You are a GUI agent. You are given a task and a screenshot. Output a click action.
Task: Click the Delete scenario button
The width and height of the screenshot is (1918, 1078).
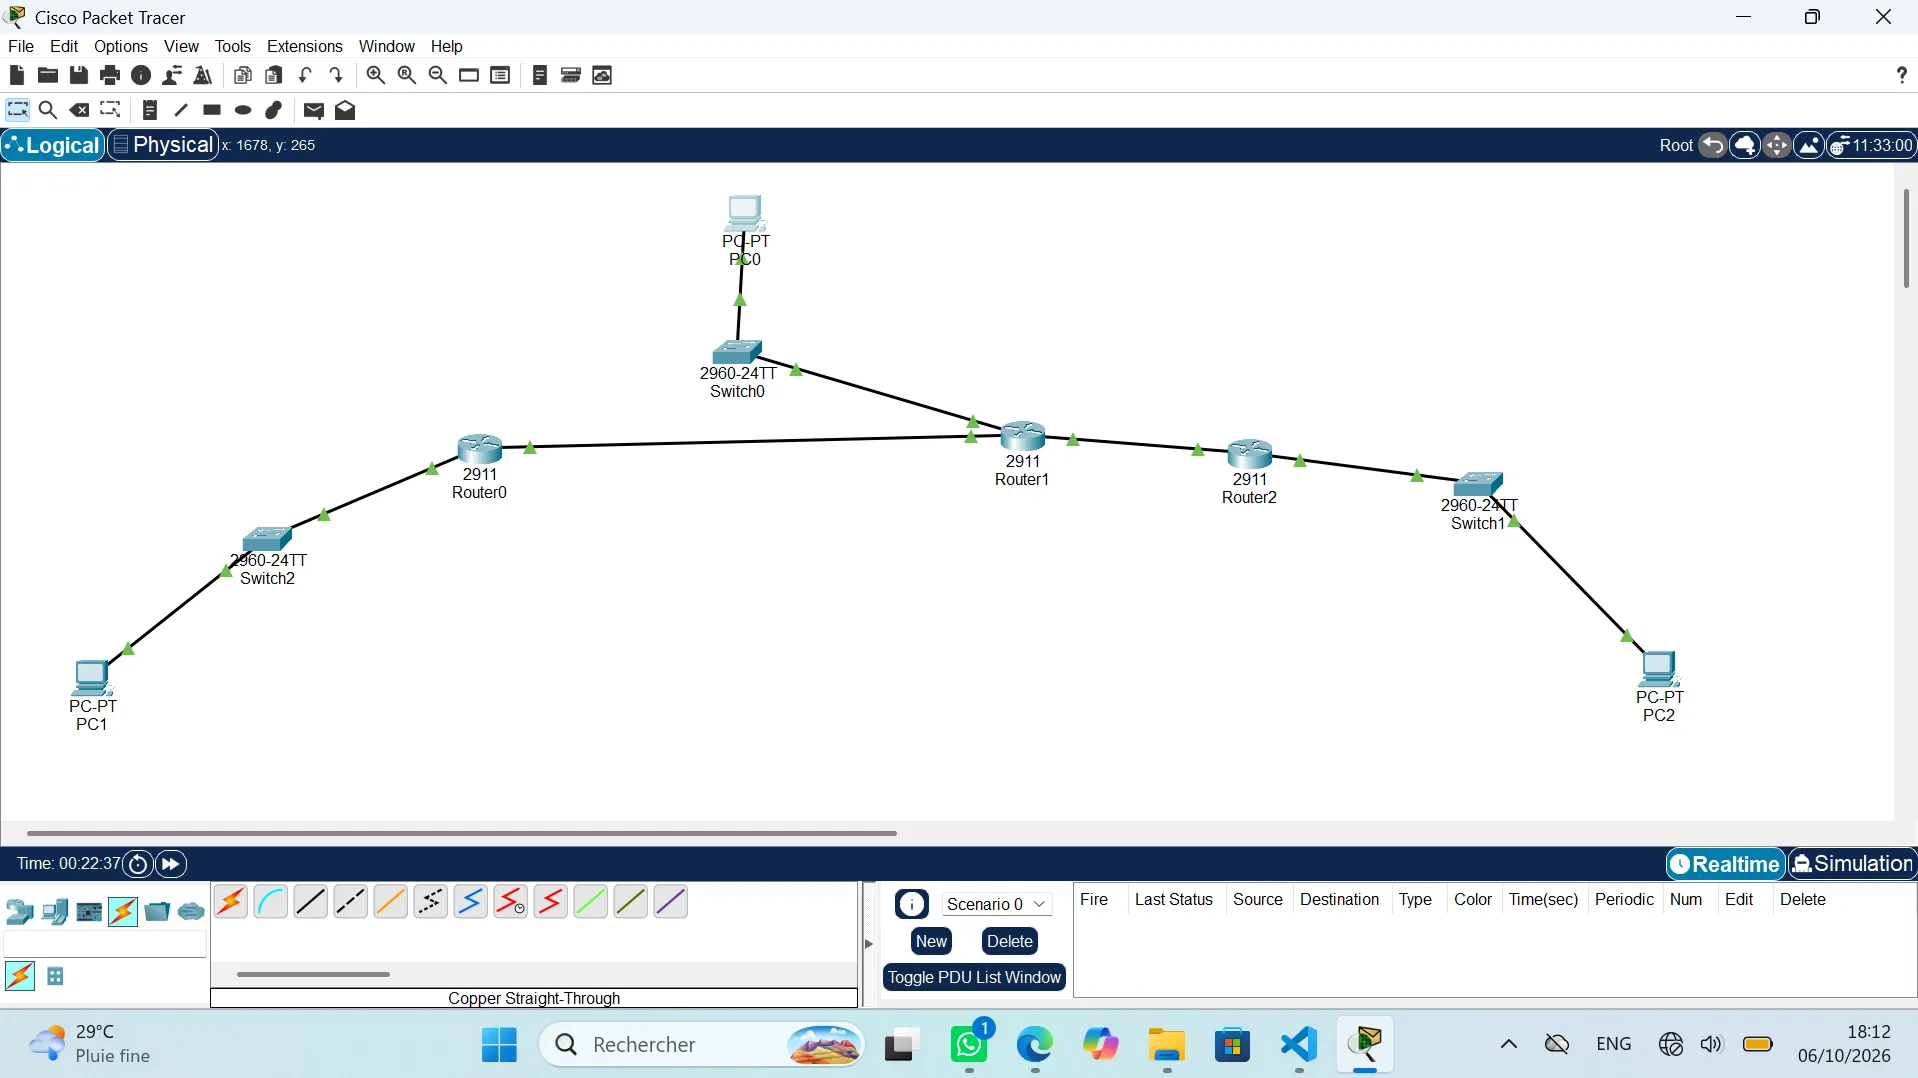[1010, 941]
